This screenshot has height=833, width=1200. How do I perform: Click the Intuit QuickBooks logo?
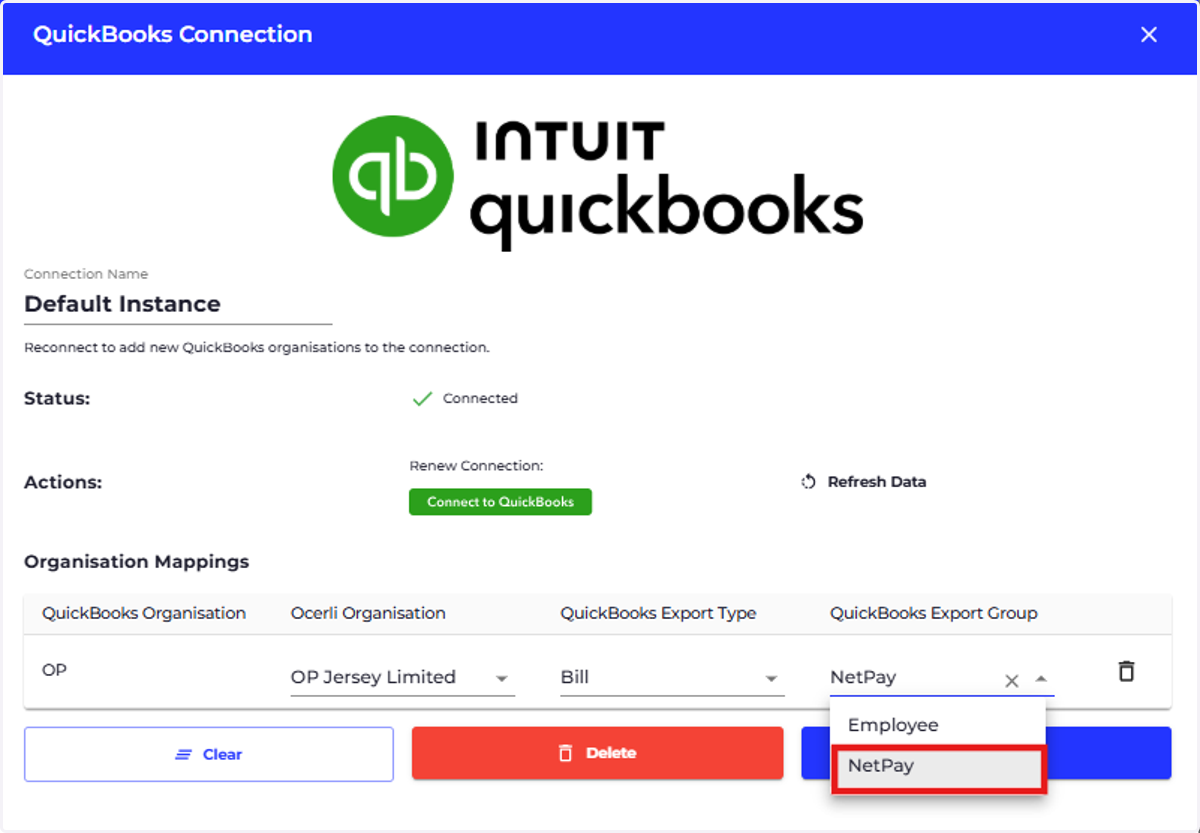coord(598,184)
